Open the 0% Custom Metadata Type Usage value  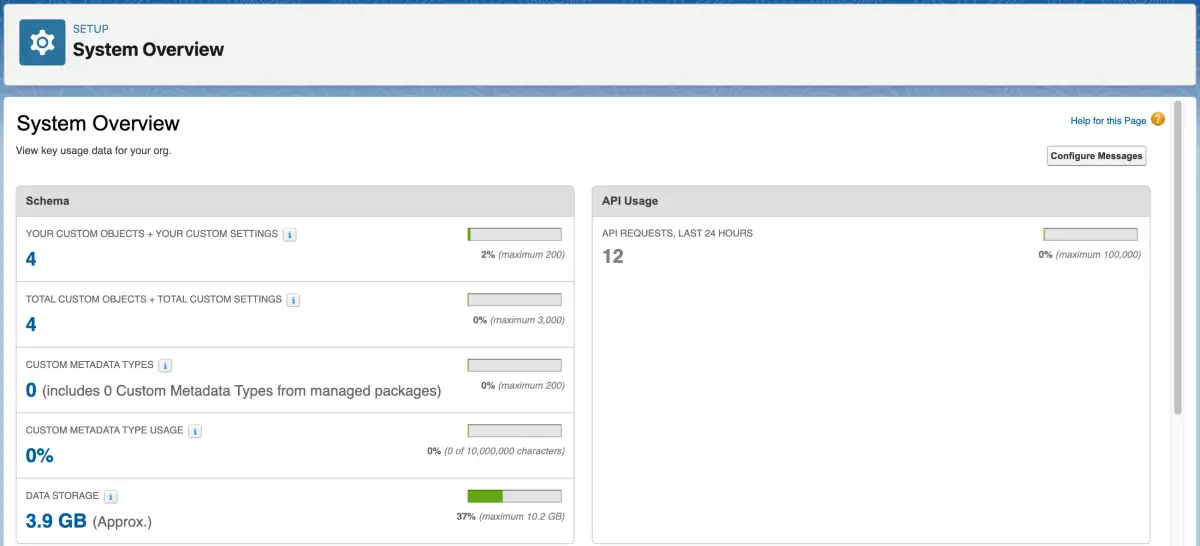pyautogui.click(x=40, y=455)
